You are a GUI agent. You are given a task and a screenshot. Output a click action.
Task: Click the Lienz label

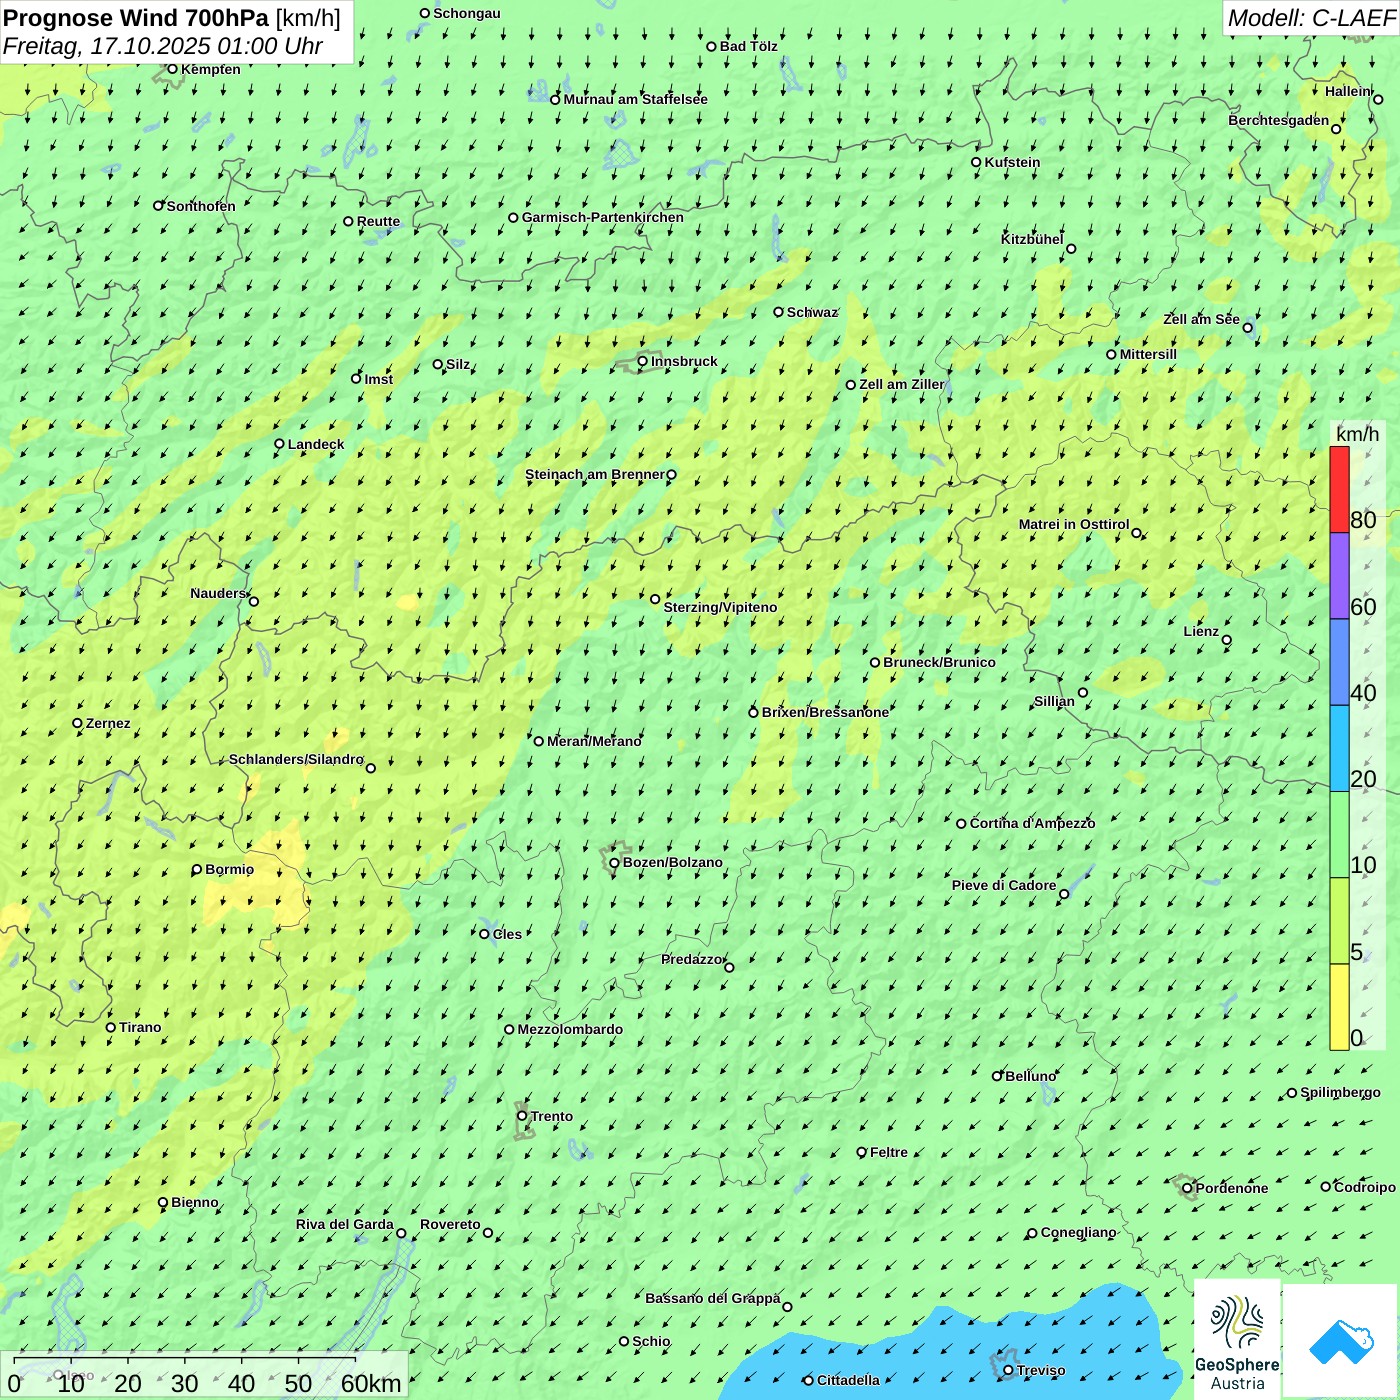(1201, 631)
